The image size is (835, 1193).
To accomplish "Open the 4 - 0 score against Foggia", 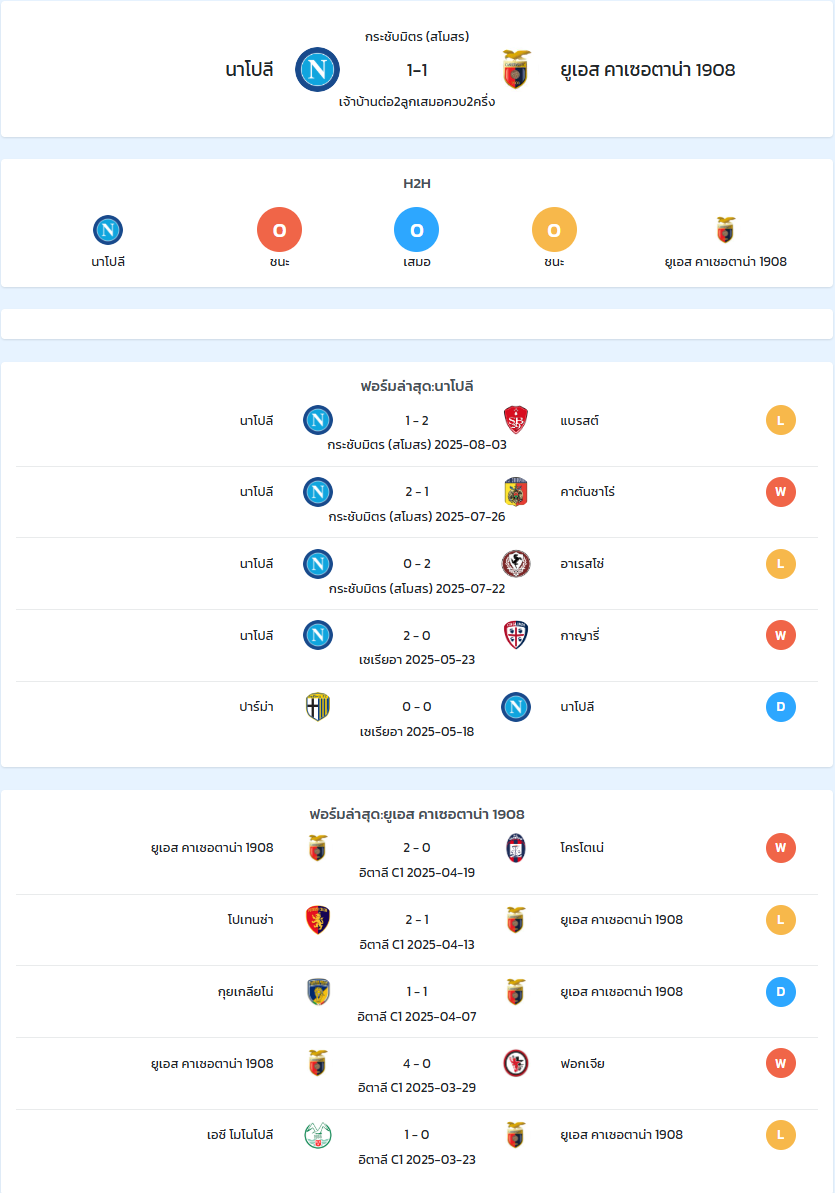I will [x=417, y=1064].
